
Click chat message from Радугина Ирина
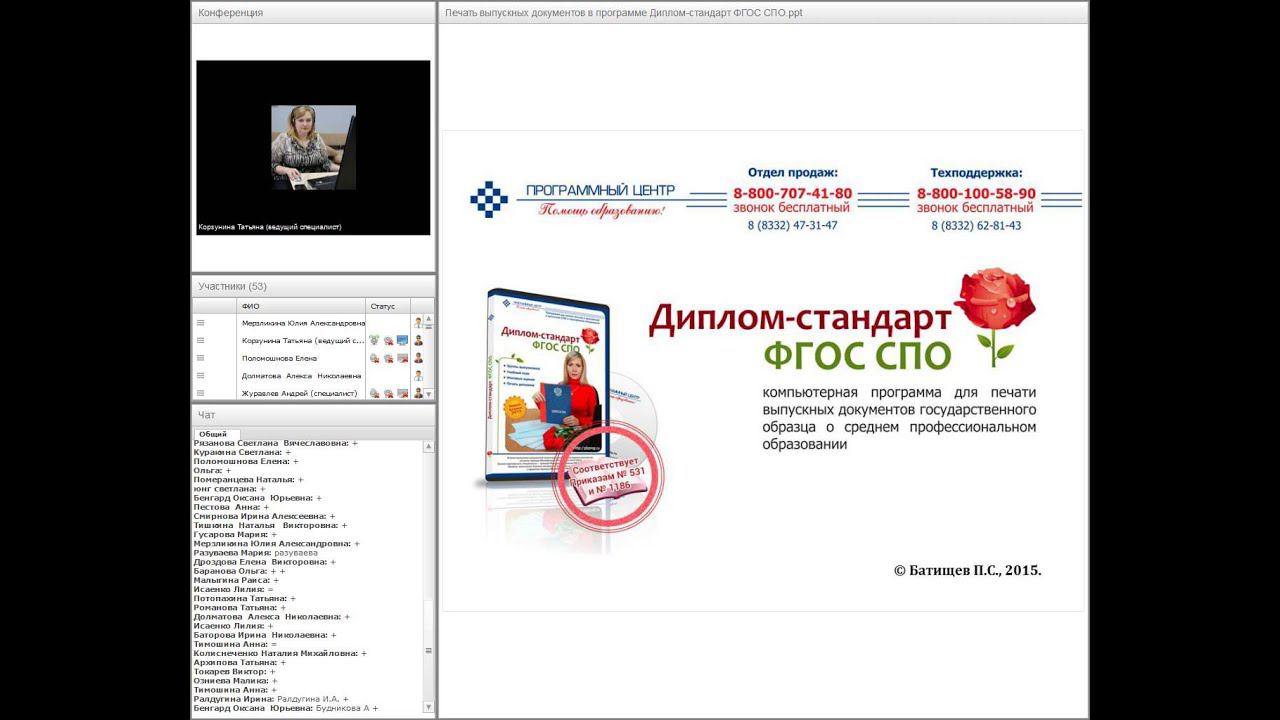point(271,699)
